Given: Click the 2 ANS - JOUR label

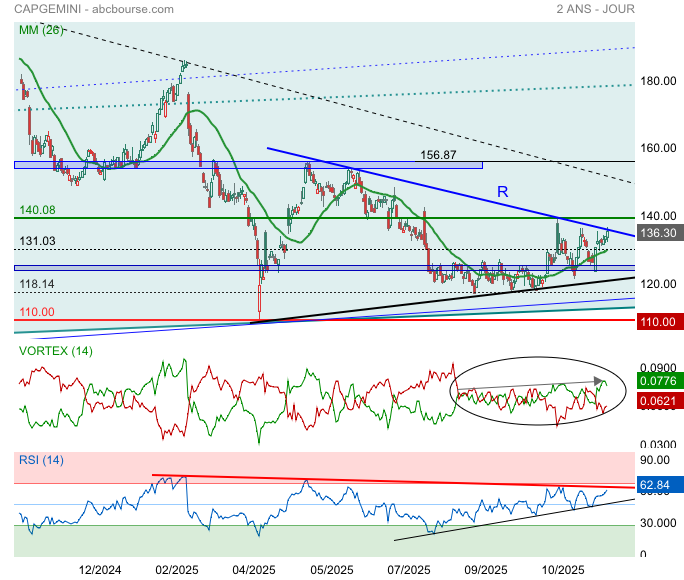Looking at the screenshot, I should point(595,9).
